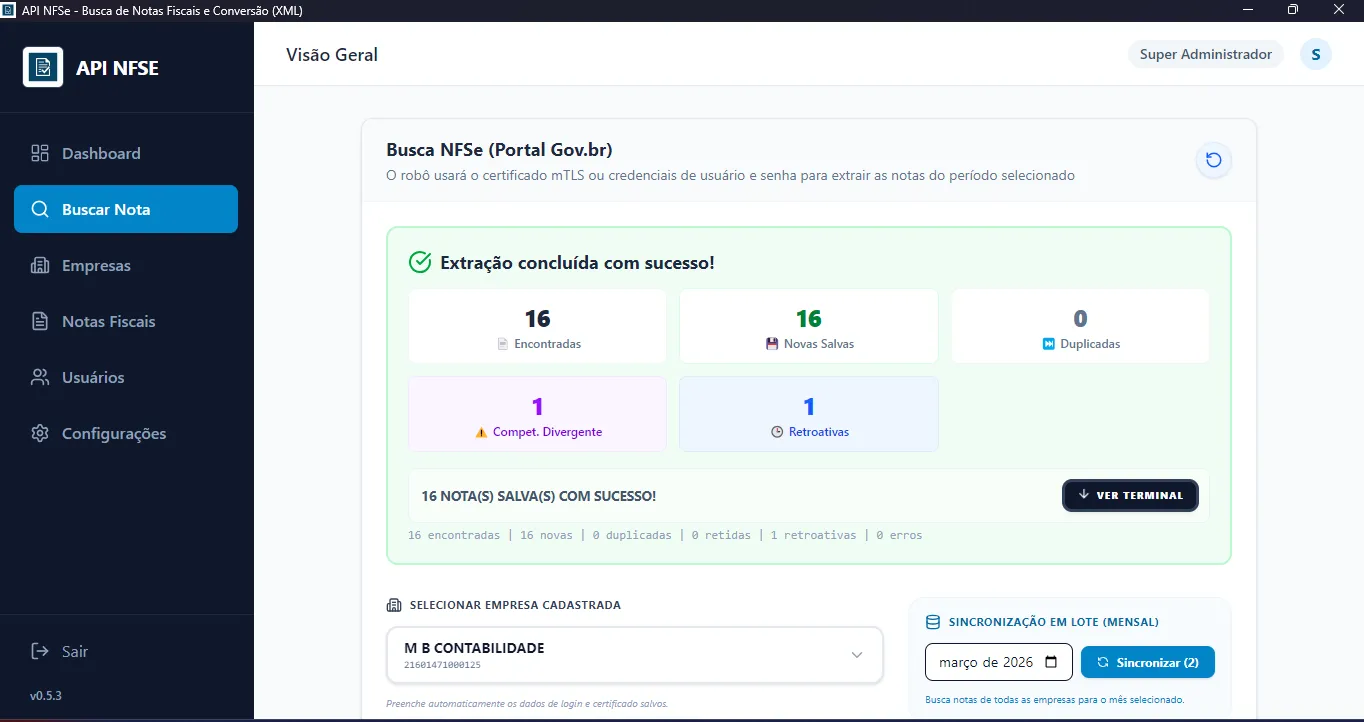The height and width of the screenshot is (722, 1364).
Task: Click the "1 retroativas" summary text
Action: point(813,535)
